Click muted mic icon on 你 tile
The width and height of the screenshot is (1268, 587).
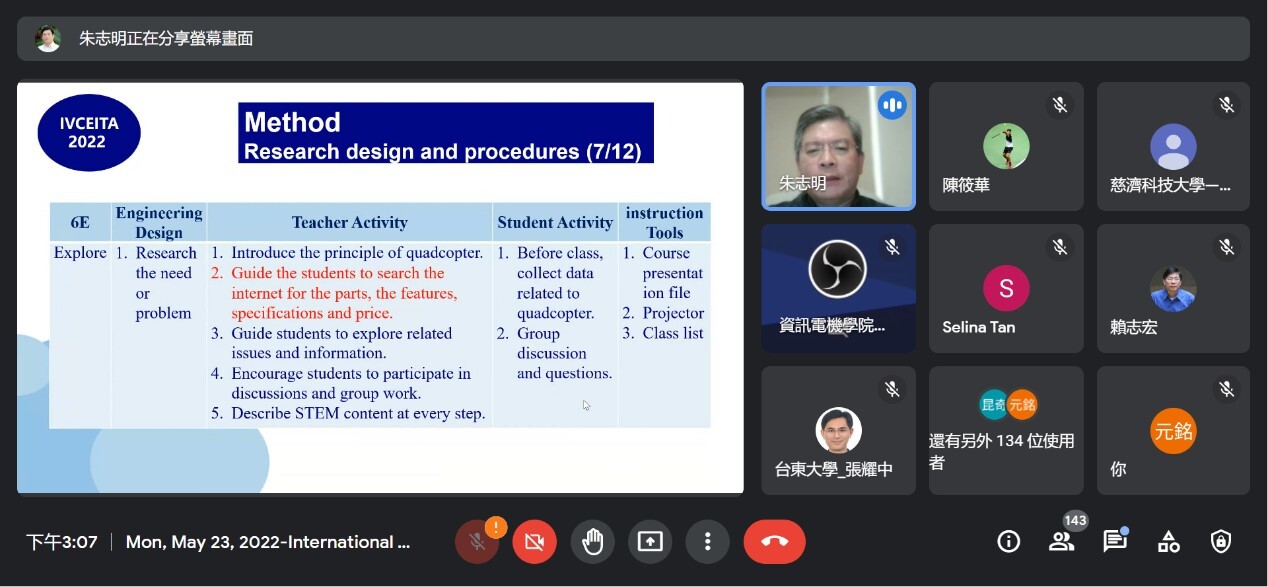coord(1226,389)
